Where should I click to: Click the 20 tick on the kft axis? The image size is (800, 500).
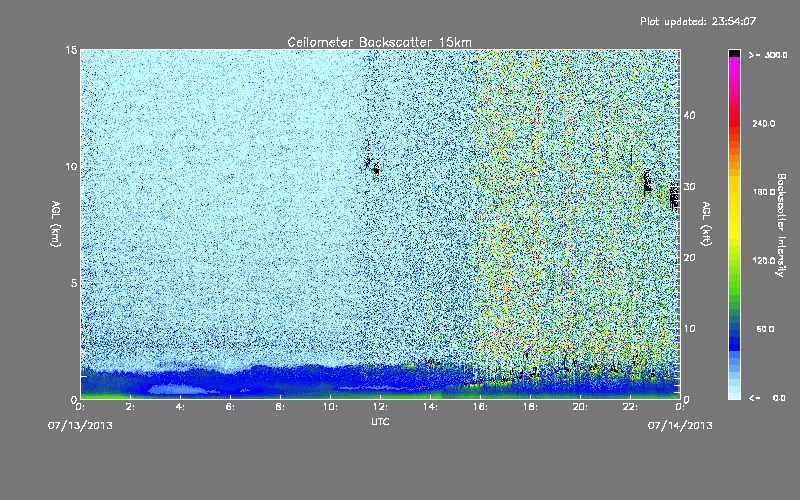click(689, 258)
